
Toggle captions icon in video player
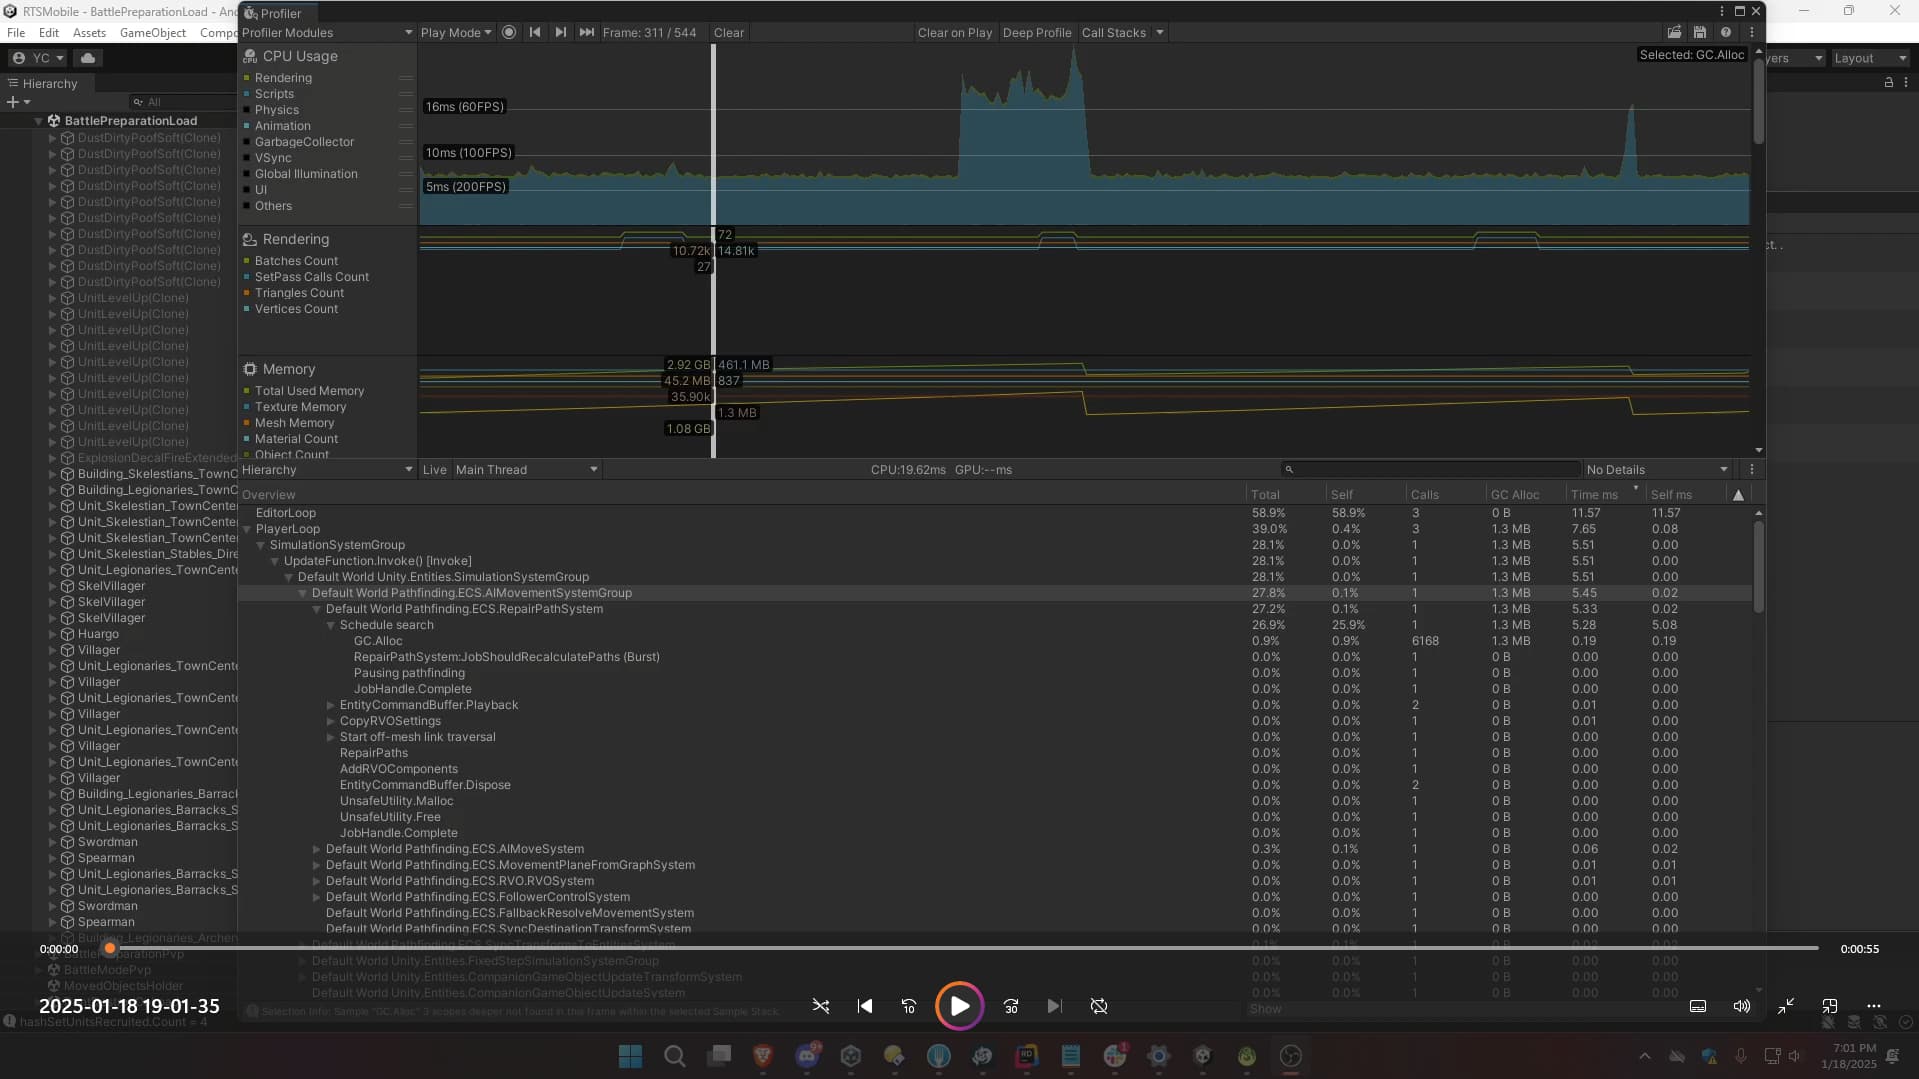[x=1698, y=1006]
